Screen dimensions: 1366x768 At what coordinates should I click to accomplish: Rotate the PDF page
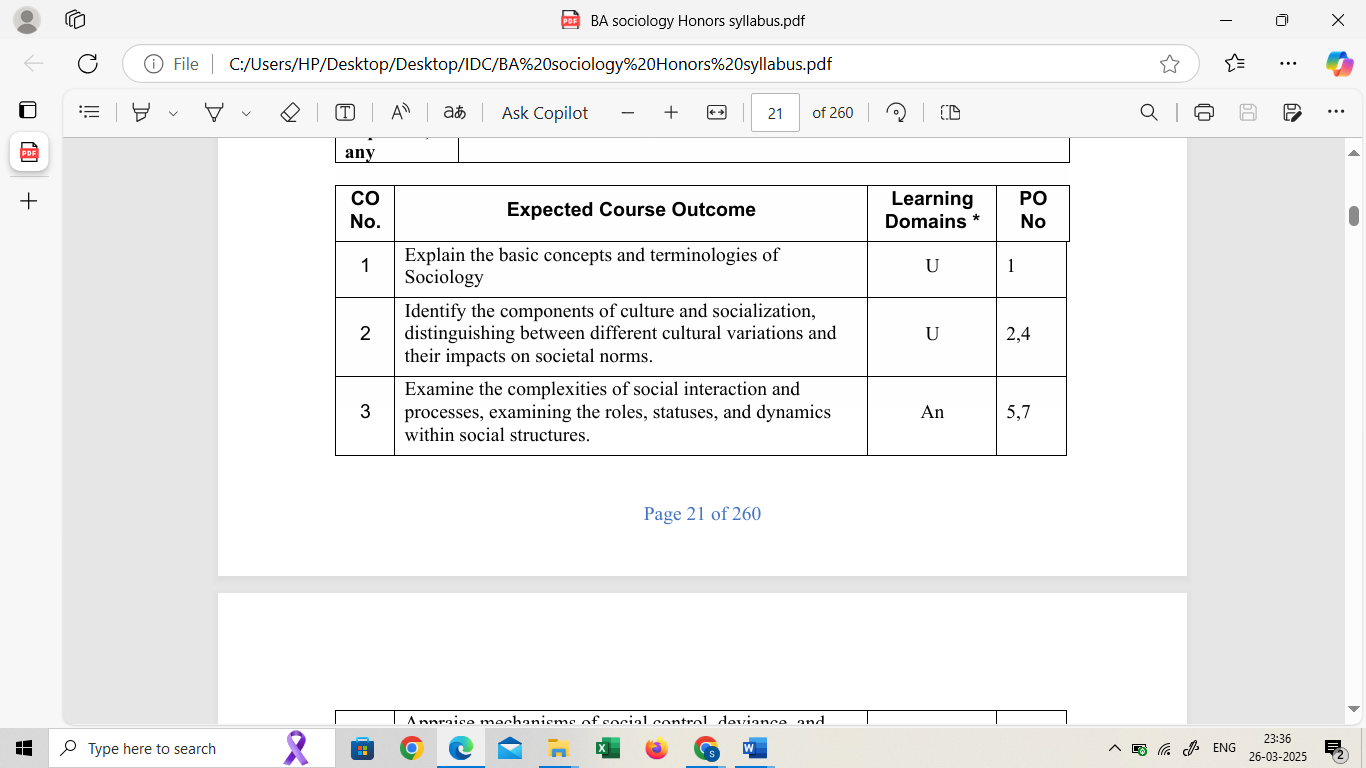[x=897, y=113]
